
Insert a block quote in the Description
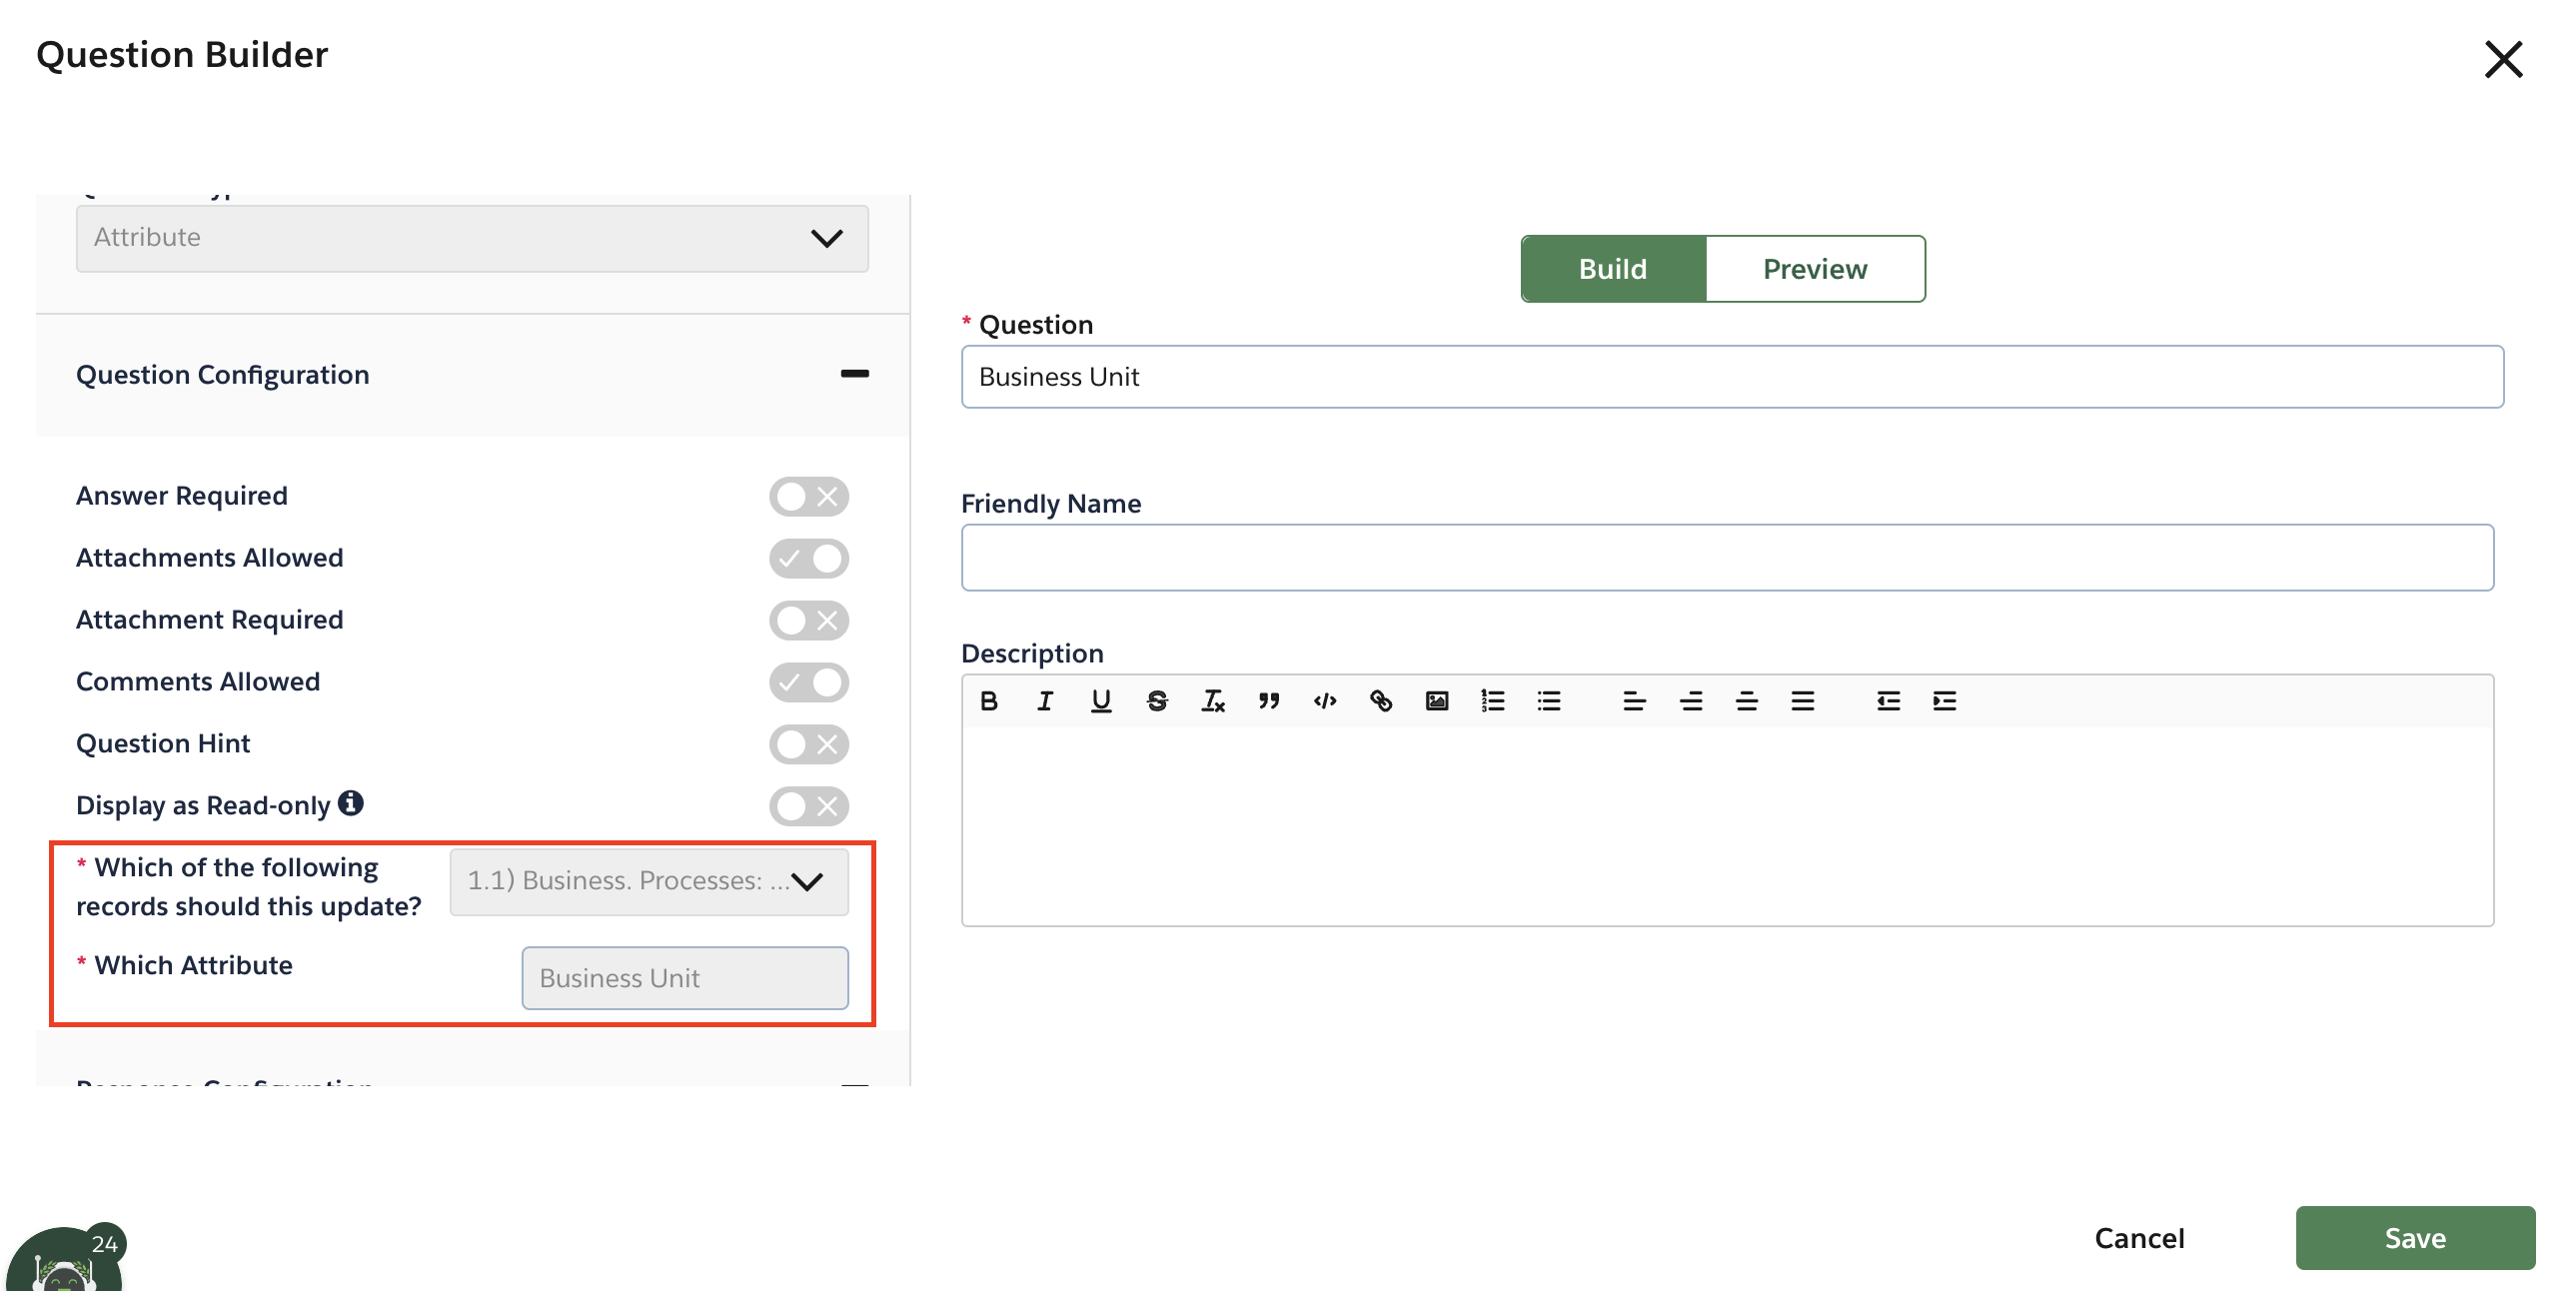pos(1269,701)
